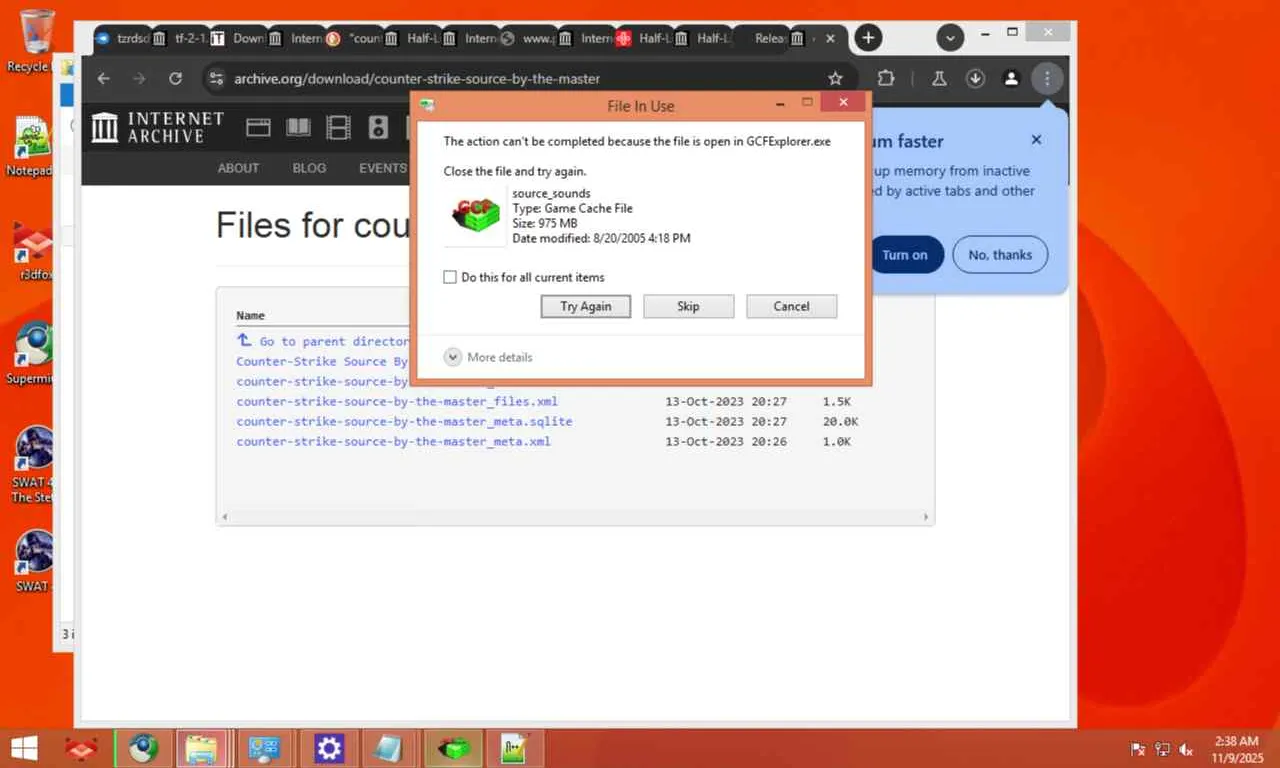Image resolution: width=1280 pixels, height=768 pixels.
Task: Bookmark this page with the star icon
Action: [835, 78]
